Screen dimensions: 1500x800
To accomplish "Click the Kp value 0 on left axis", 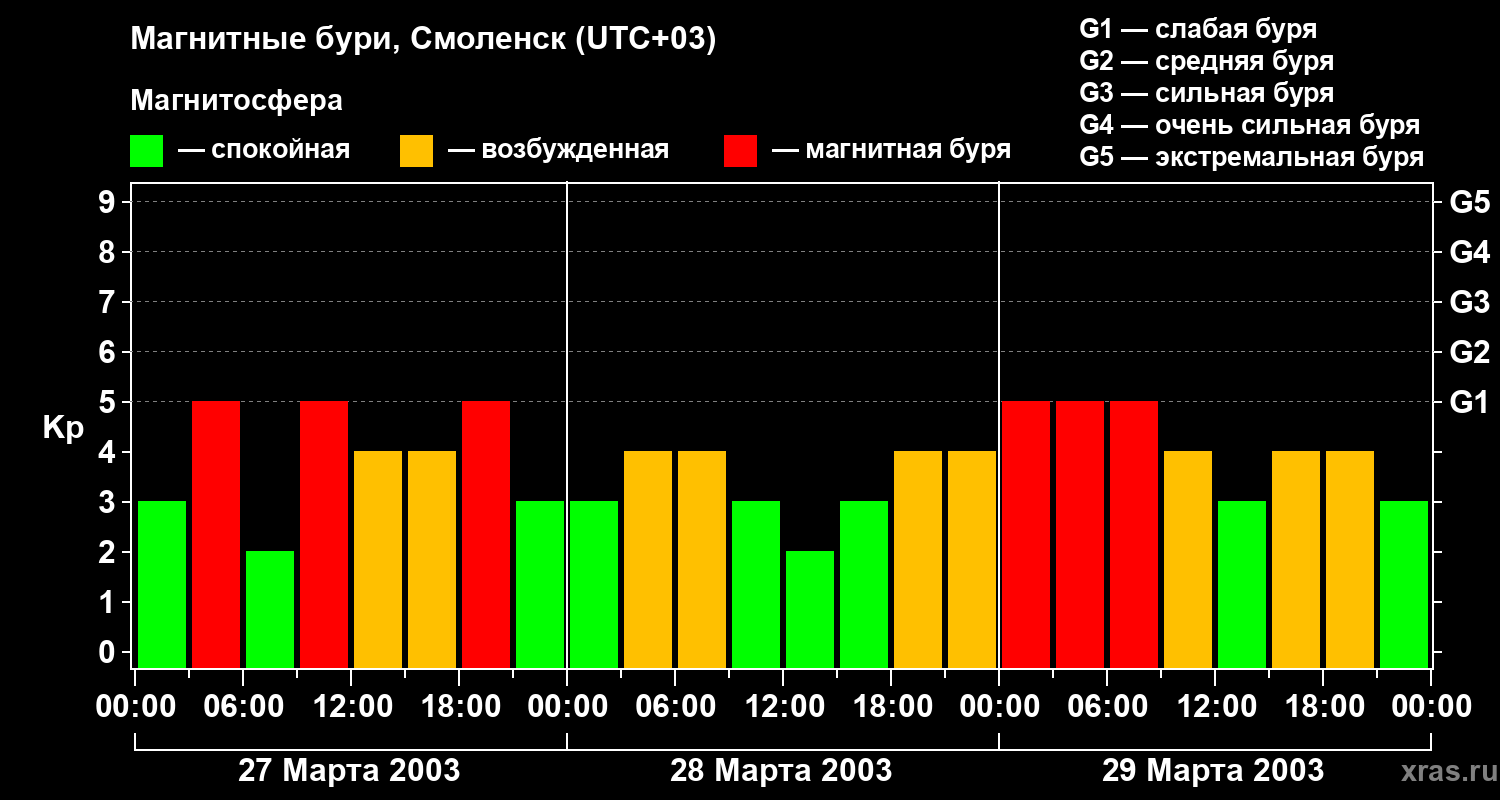I will [108, 652].
